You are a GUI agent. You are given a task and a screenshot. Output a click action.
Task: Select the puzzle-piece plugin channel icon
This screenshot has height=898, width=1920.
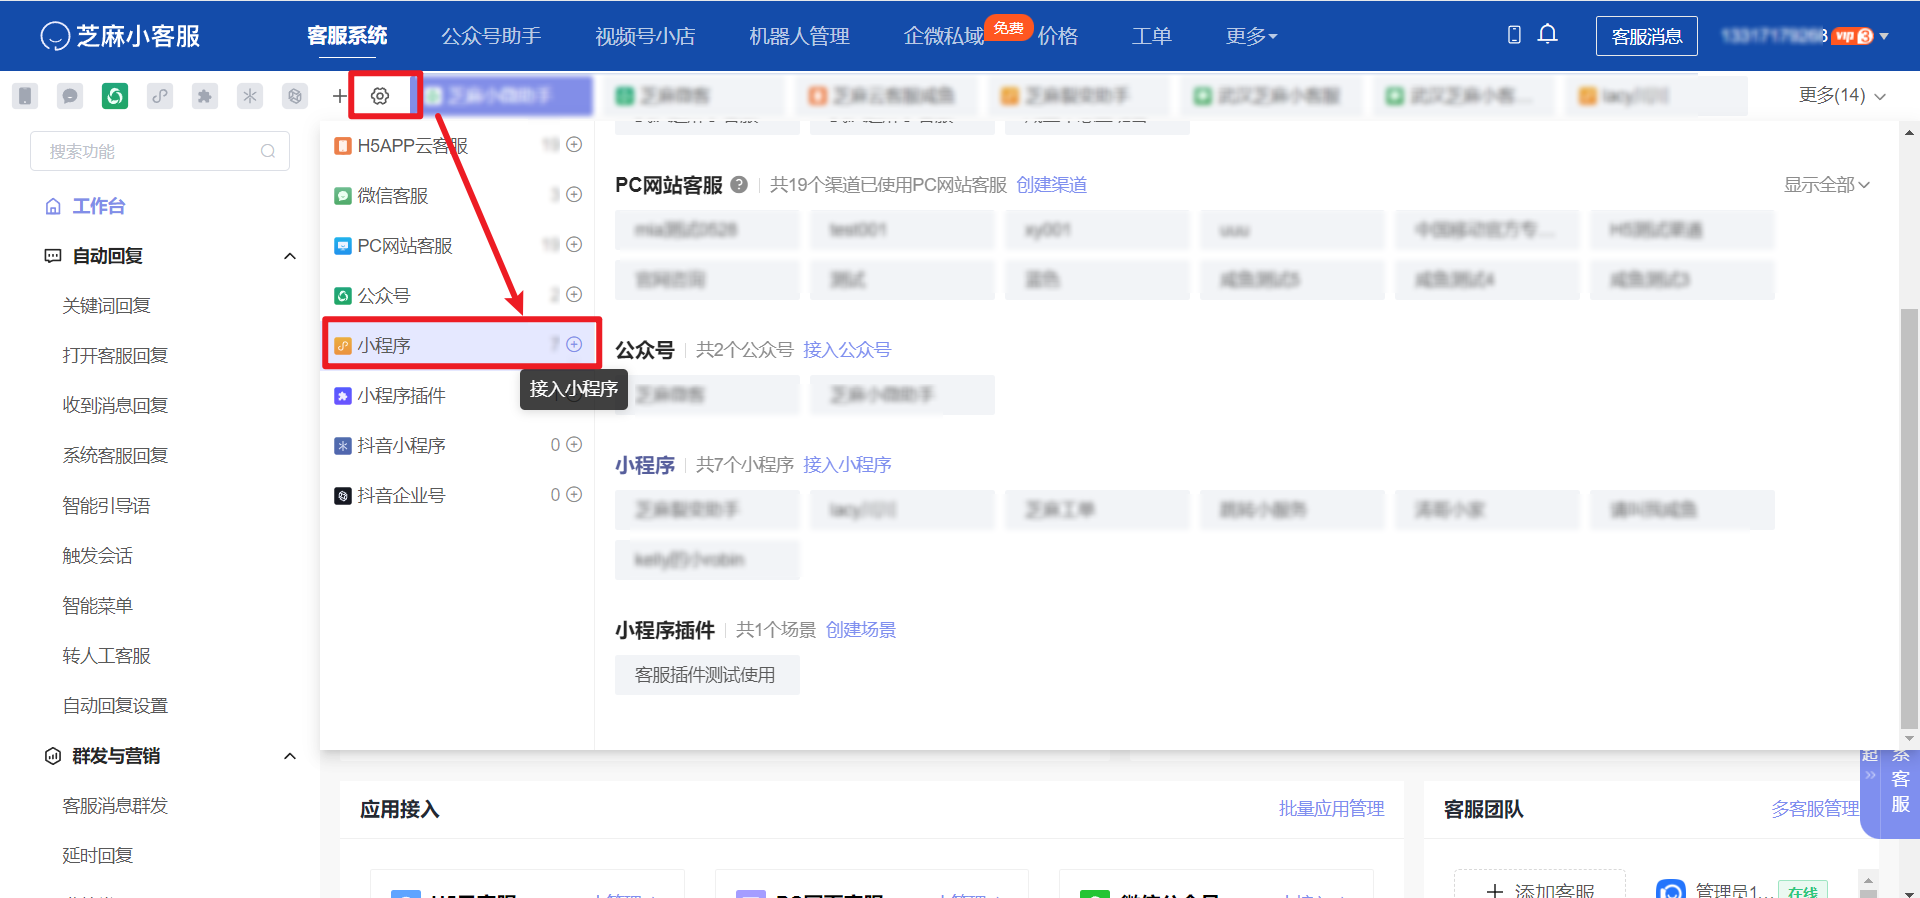[205, 96]
